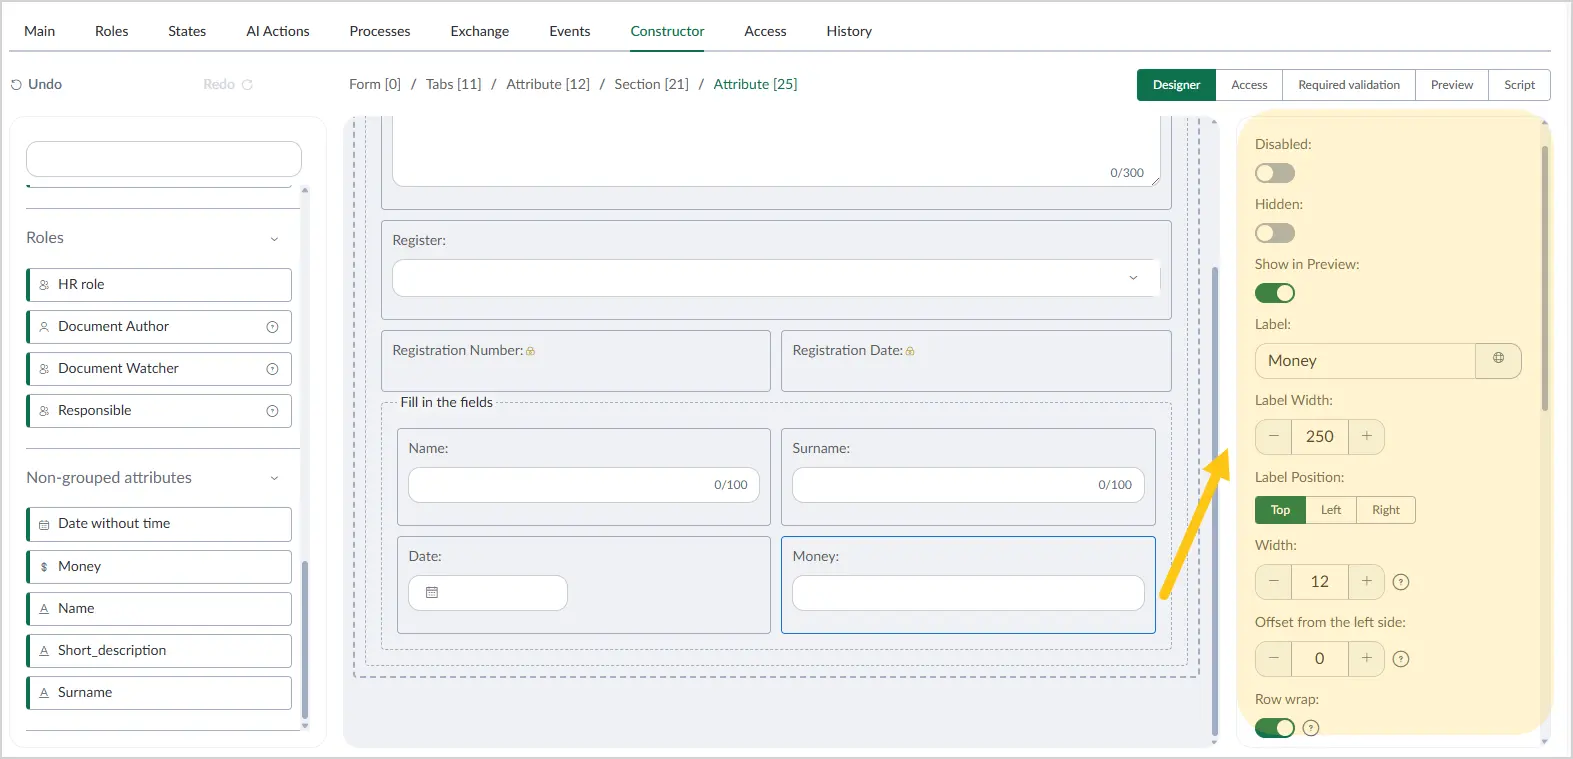Click the lock icon beside Registration Number
Viewport: 1573px width, 759px height.
[x=531, y=351]
